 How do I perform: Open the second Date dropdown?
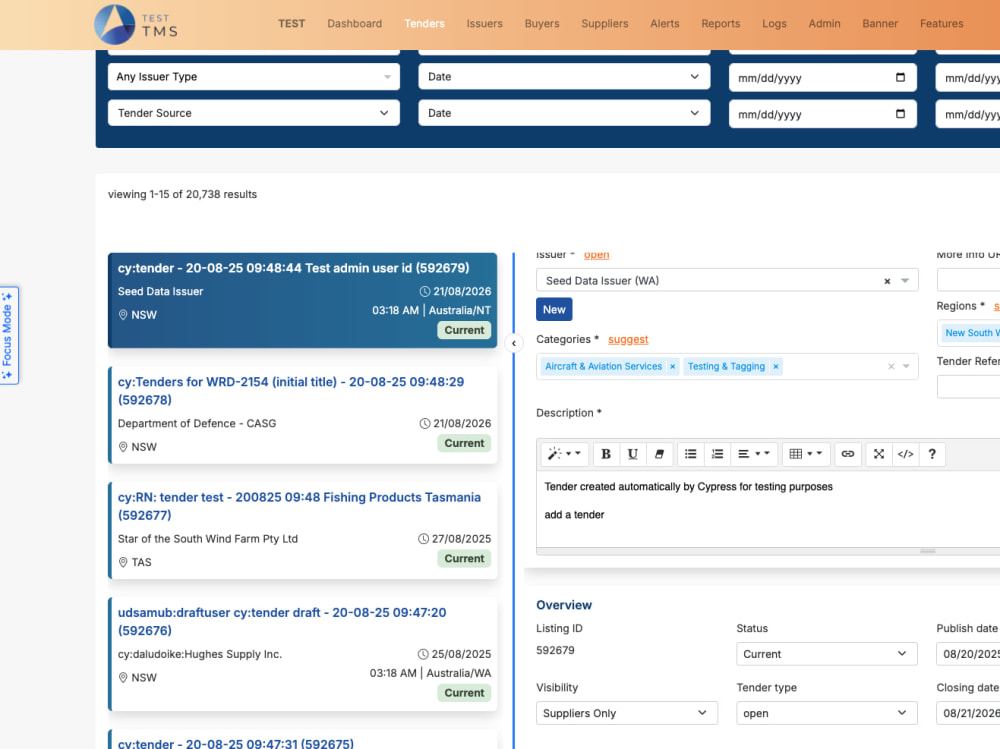point(564,113)
